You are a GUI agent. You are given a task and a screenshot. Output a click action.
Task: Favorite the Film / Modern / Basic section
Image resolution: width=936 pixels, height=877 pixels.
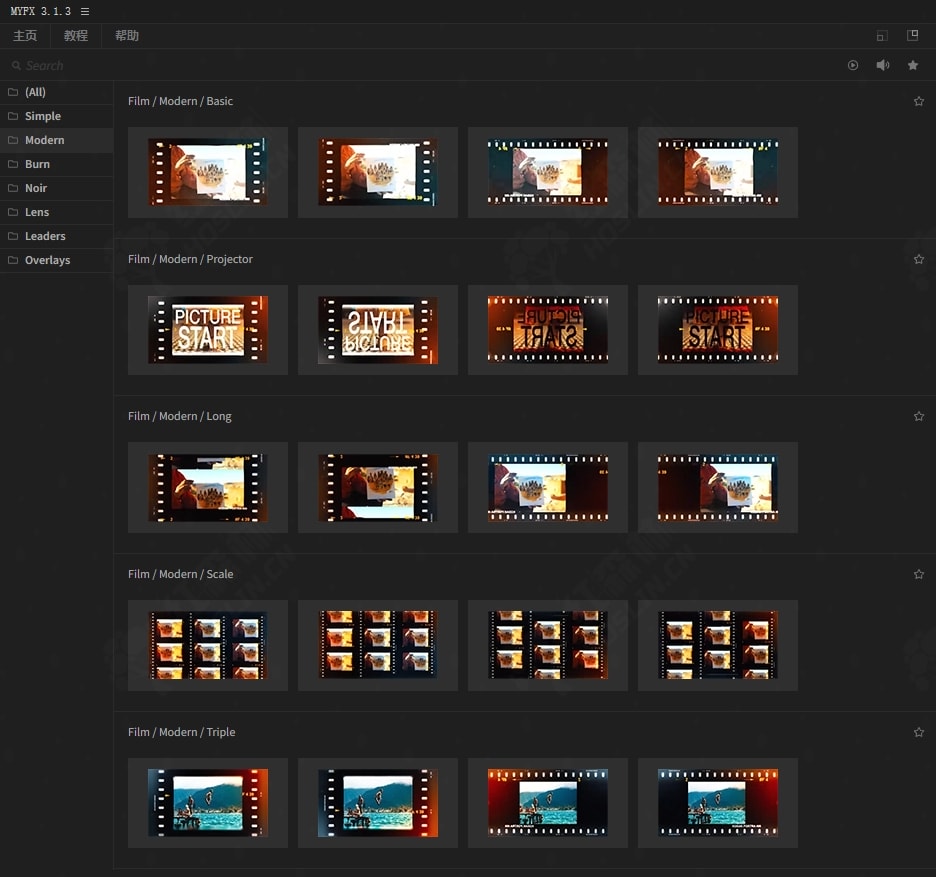pyautogui.click(x=919, y=101)
